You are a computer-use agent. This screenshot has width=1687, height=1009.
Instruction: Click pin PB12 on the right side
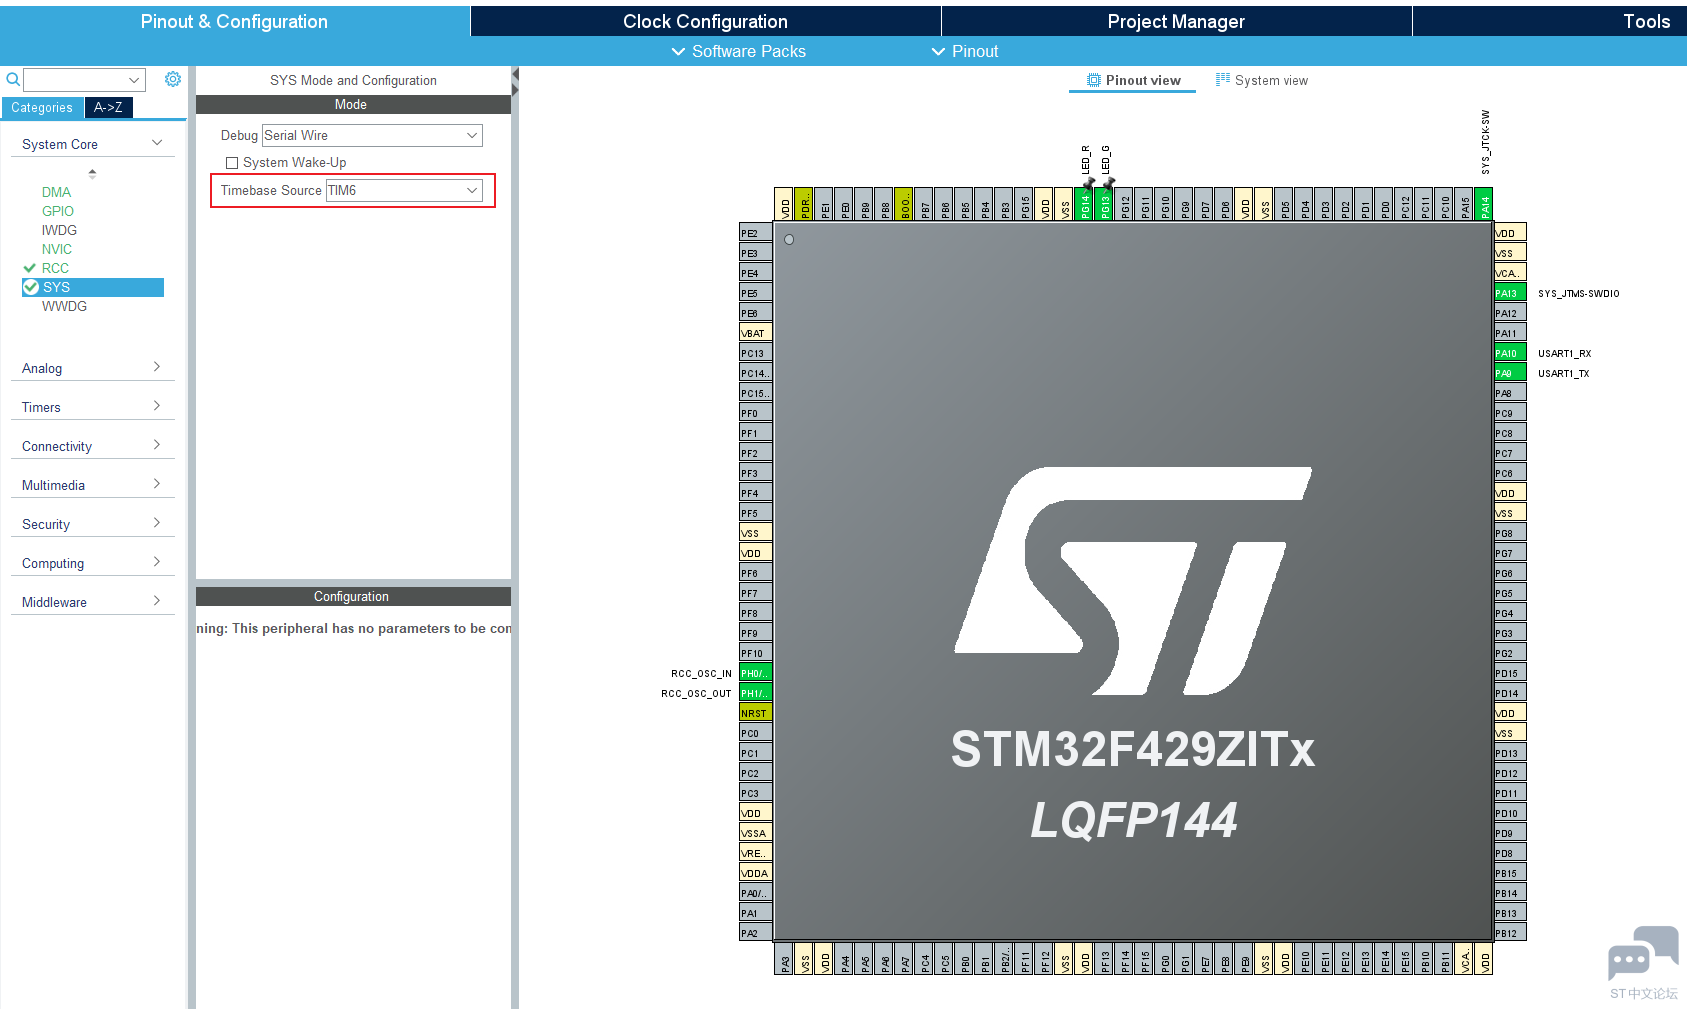[x=1510, y=933]
